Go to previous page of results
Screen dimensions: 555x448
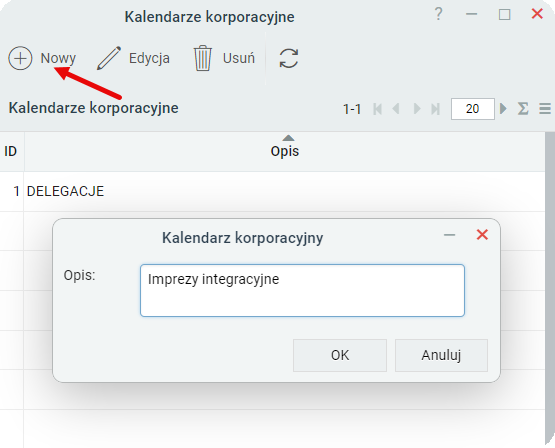coord(396,109)
